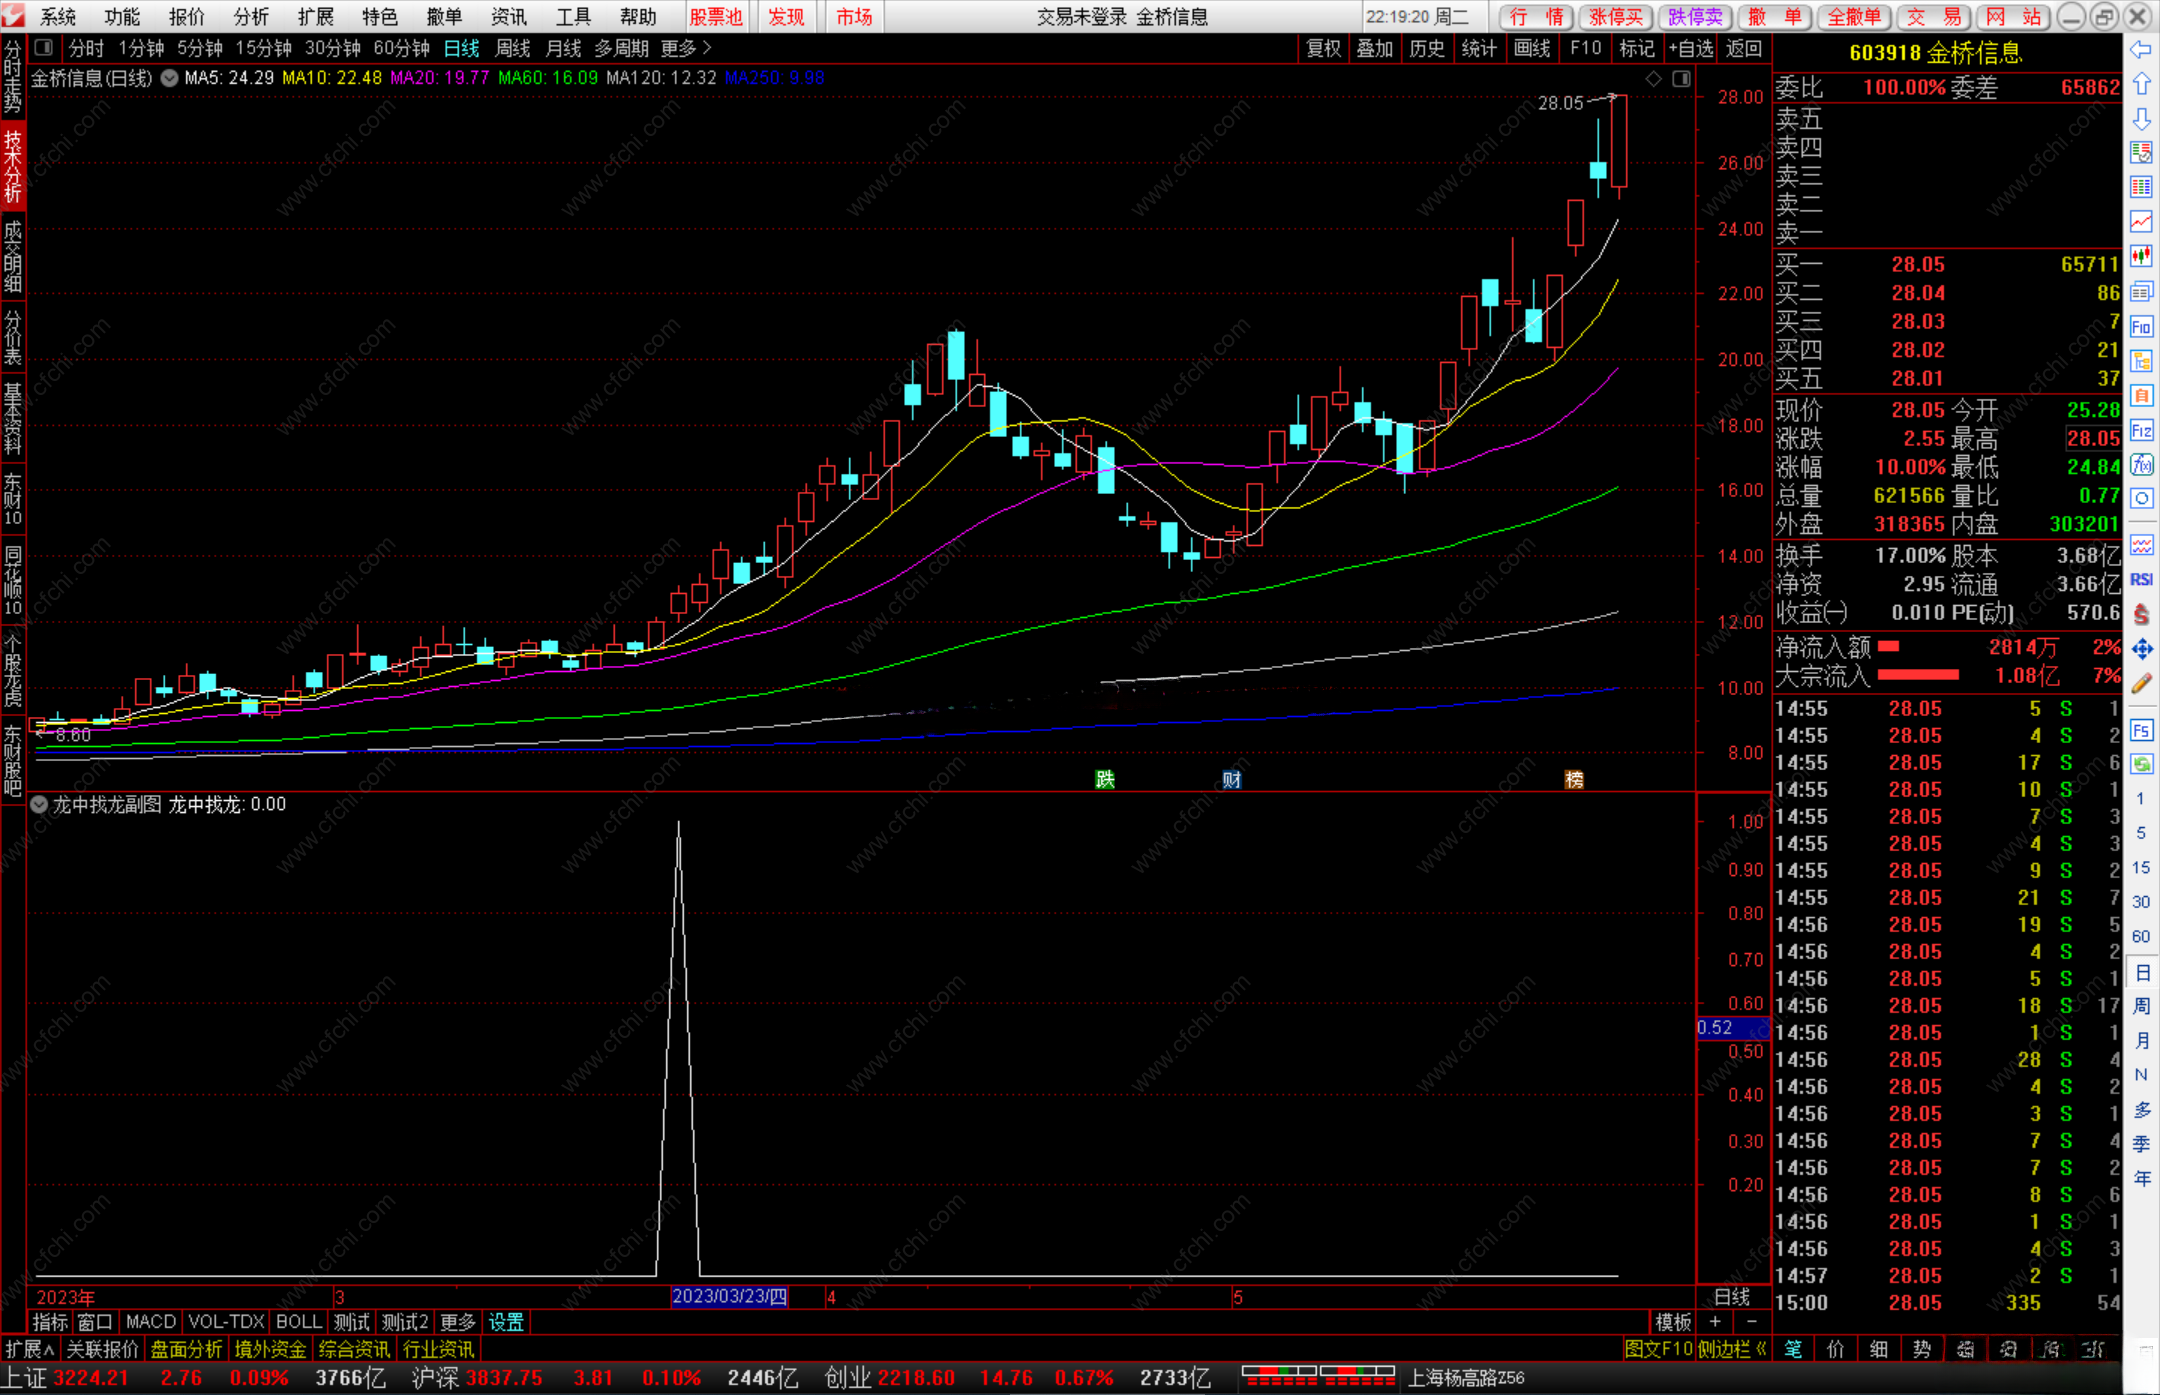
Task: Click the back arrow icon in sidebar
Action: click(2141, 49)
